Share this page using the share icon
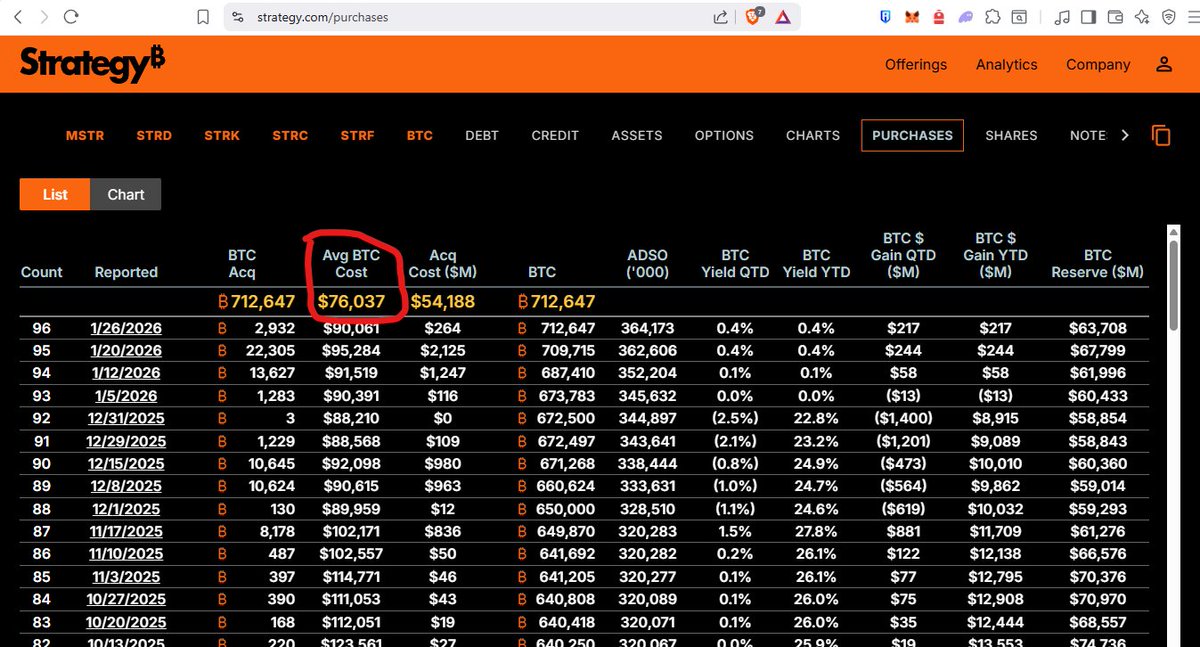 (x=720, y=17)
